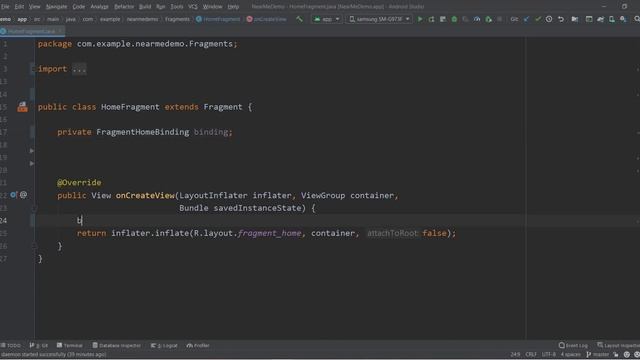
Task: Open the Build menu
Action: [145, 7]
